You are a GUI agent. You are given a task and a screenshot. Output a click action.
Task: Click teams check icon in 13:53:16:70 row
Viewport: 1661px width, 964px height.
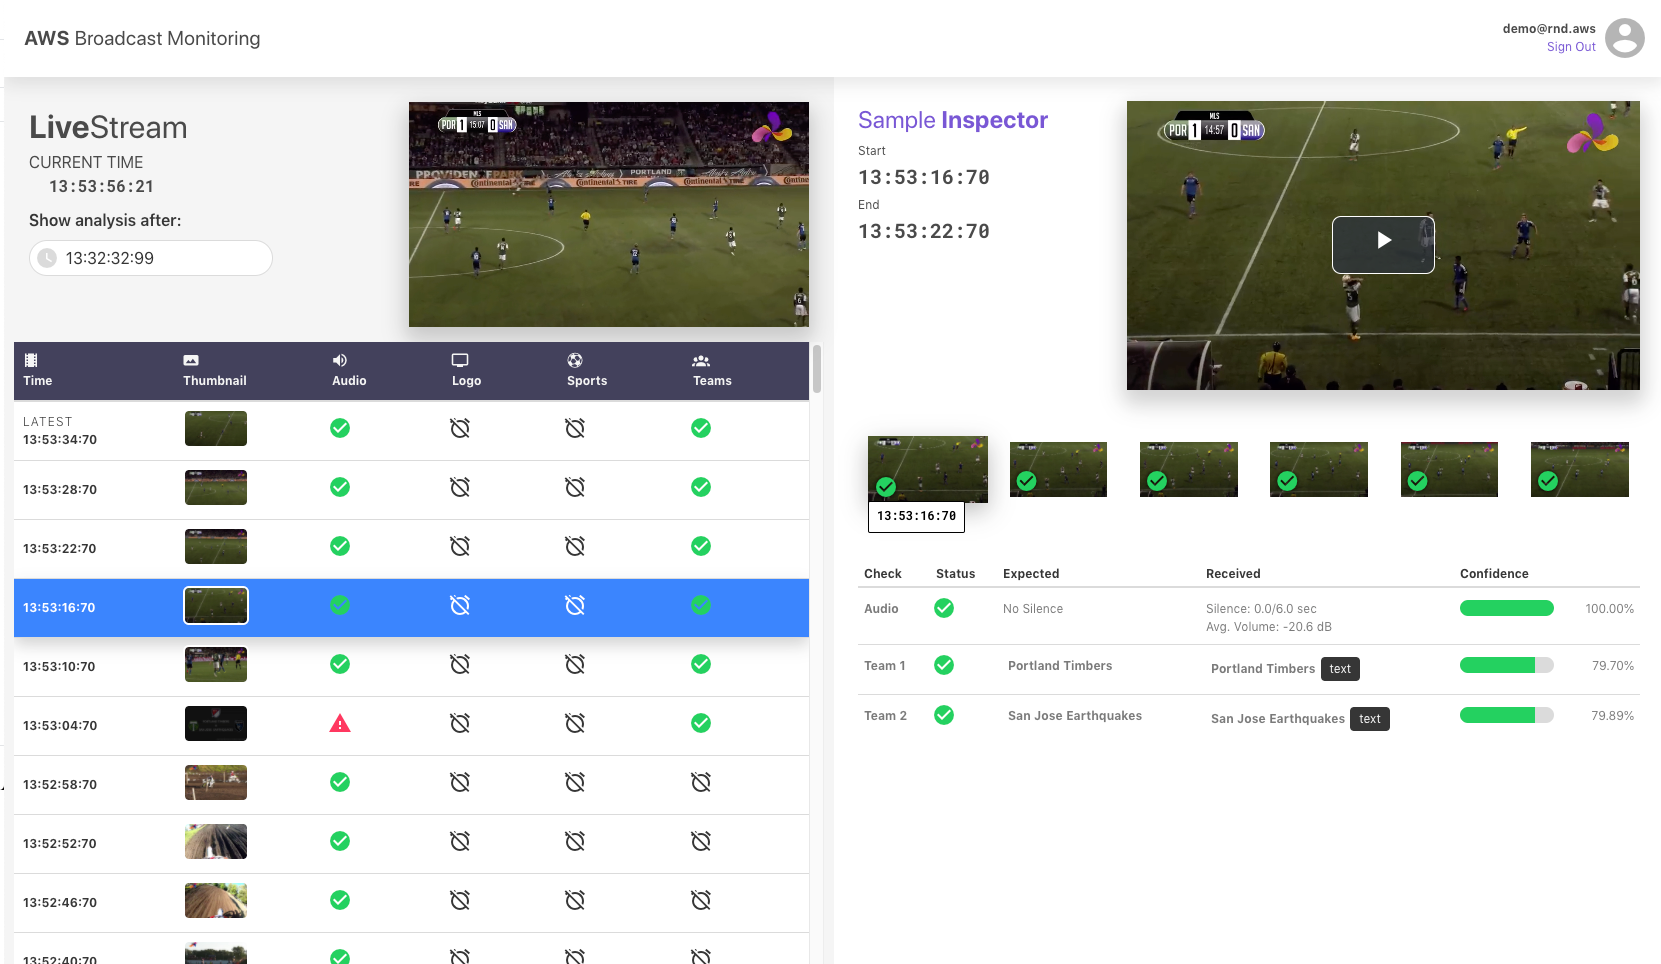coord(701,605)
